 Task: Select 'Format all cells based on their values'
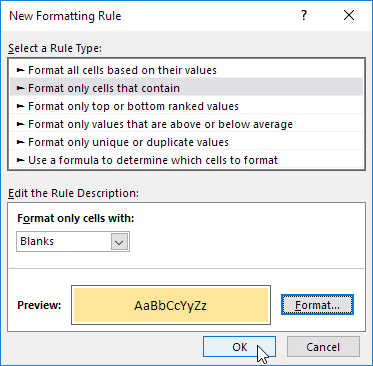tap(187, 70)
